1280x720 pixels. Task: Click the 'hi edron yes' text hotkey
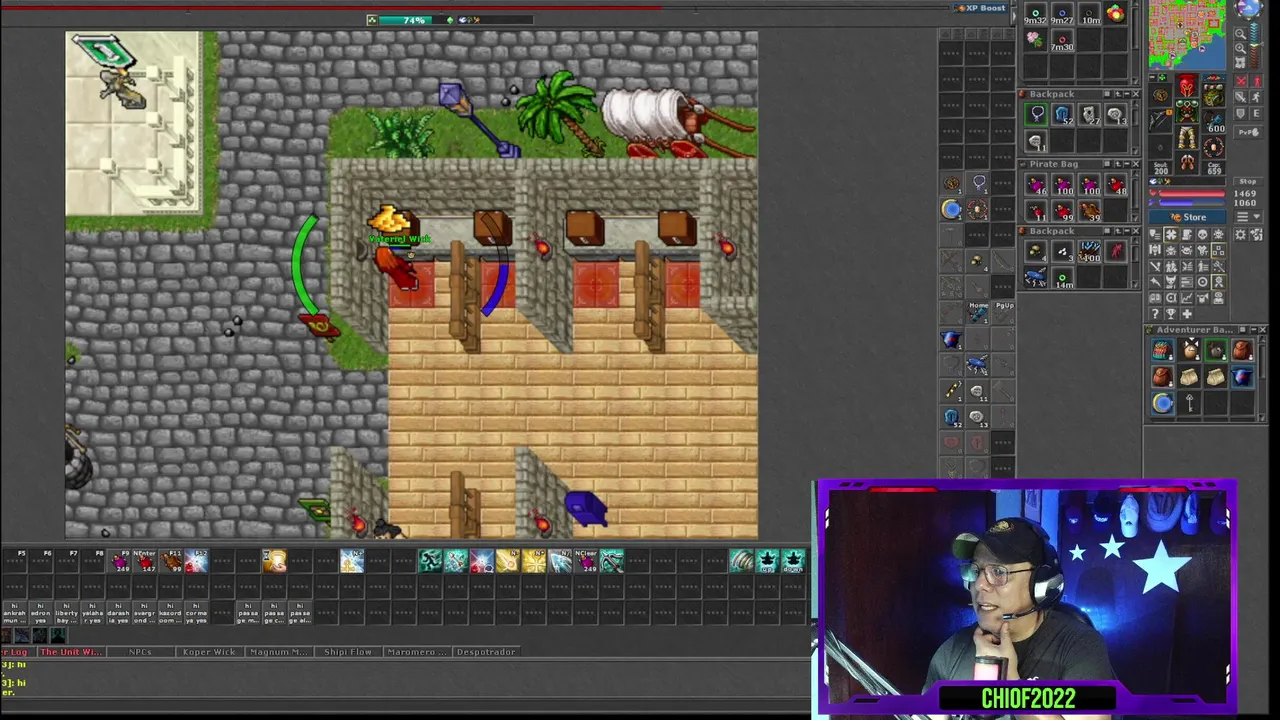(40, 613)
